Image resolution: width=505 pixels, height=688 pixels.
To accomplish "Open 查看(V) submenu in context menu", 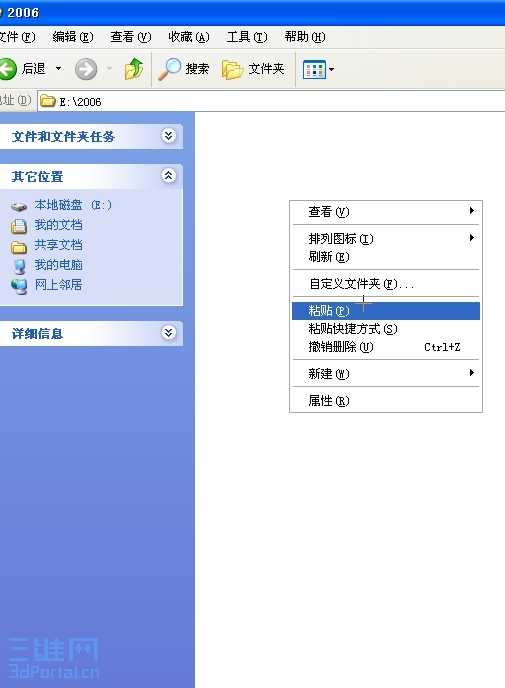I will (386, 212).
